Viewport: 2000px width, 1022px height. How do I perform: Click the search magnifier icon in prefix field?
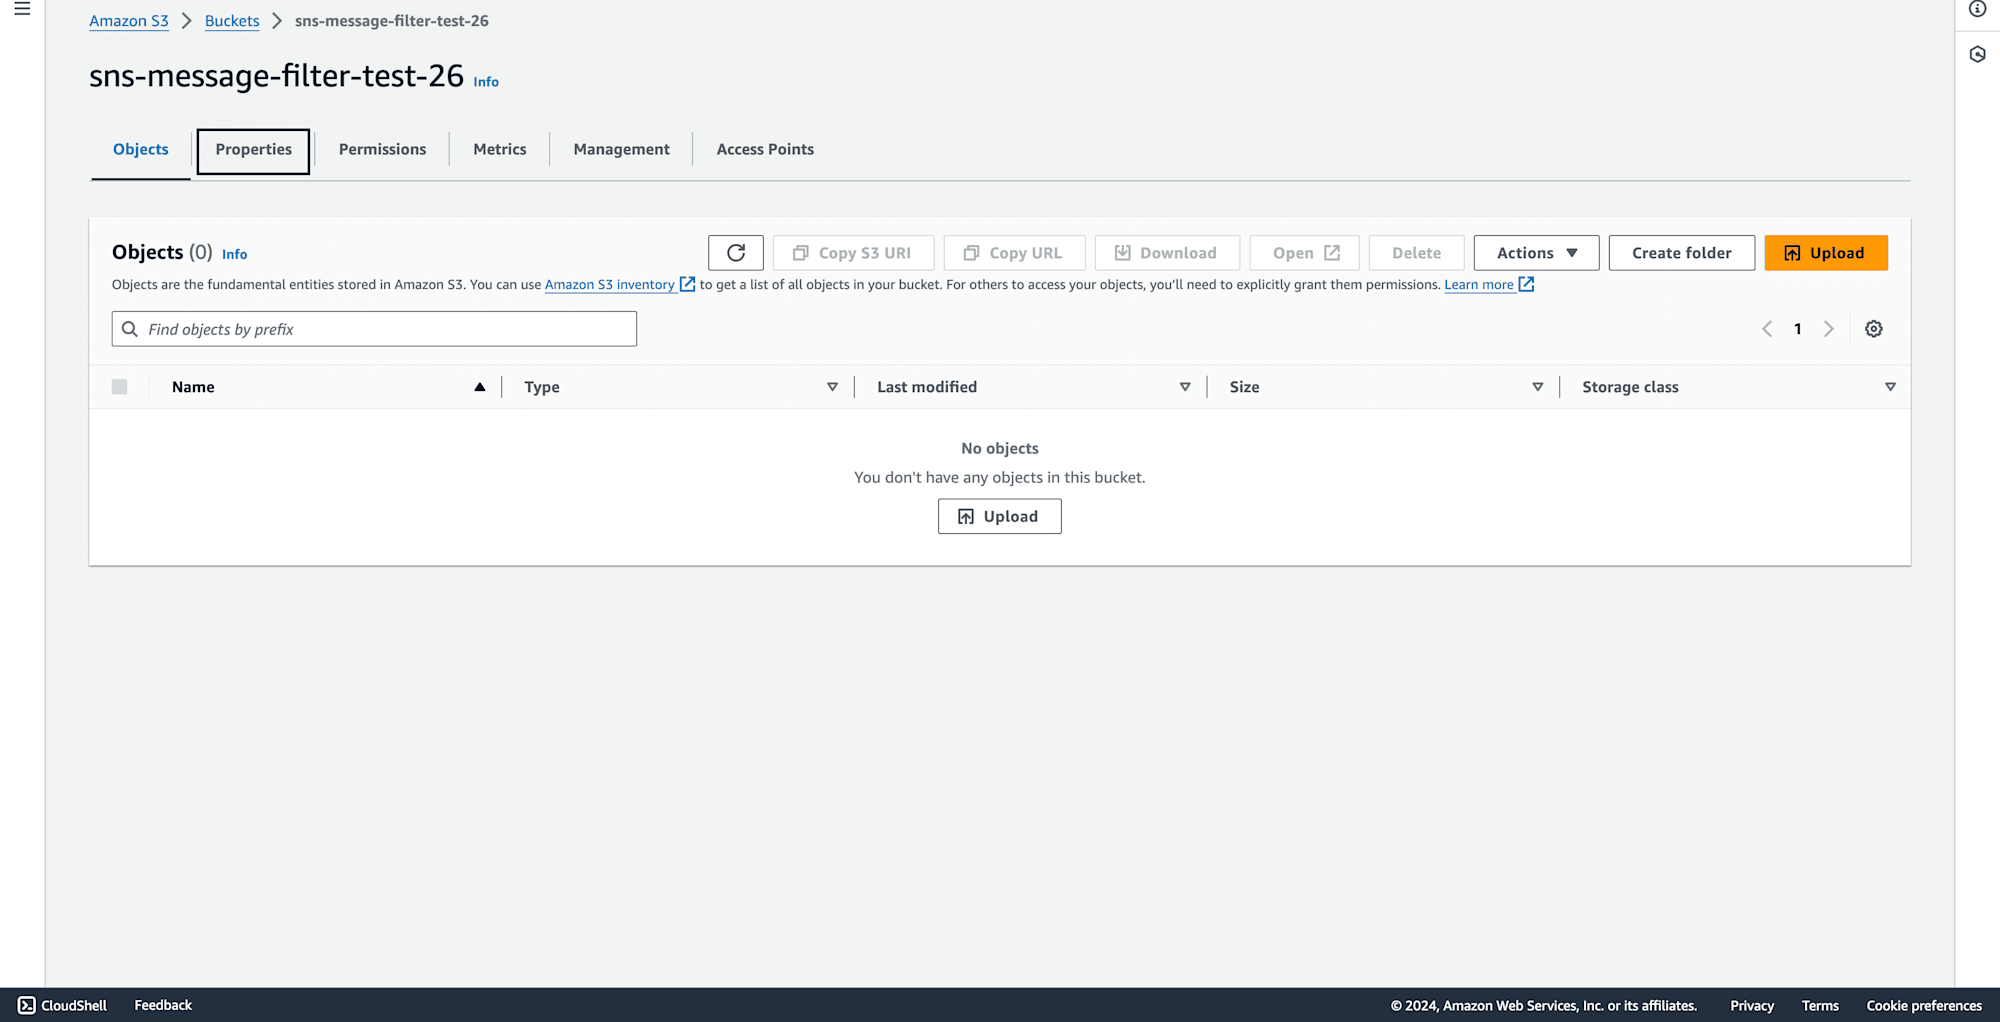tap(130, 329)
